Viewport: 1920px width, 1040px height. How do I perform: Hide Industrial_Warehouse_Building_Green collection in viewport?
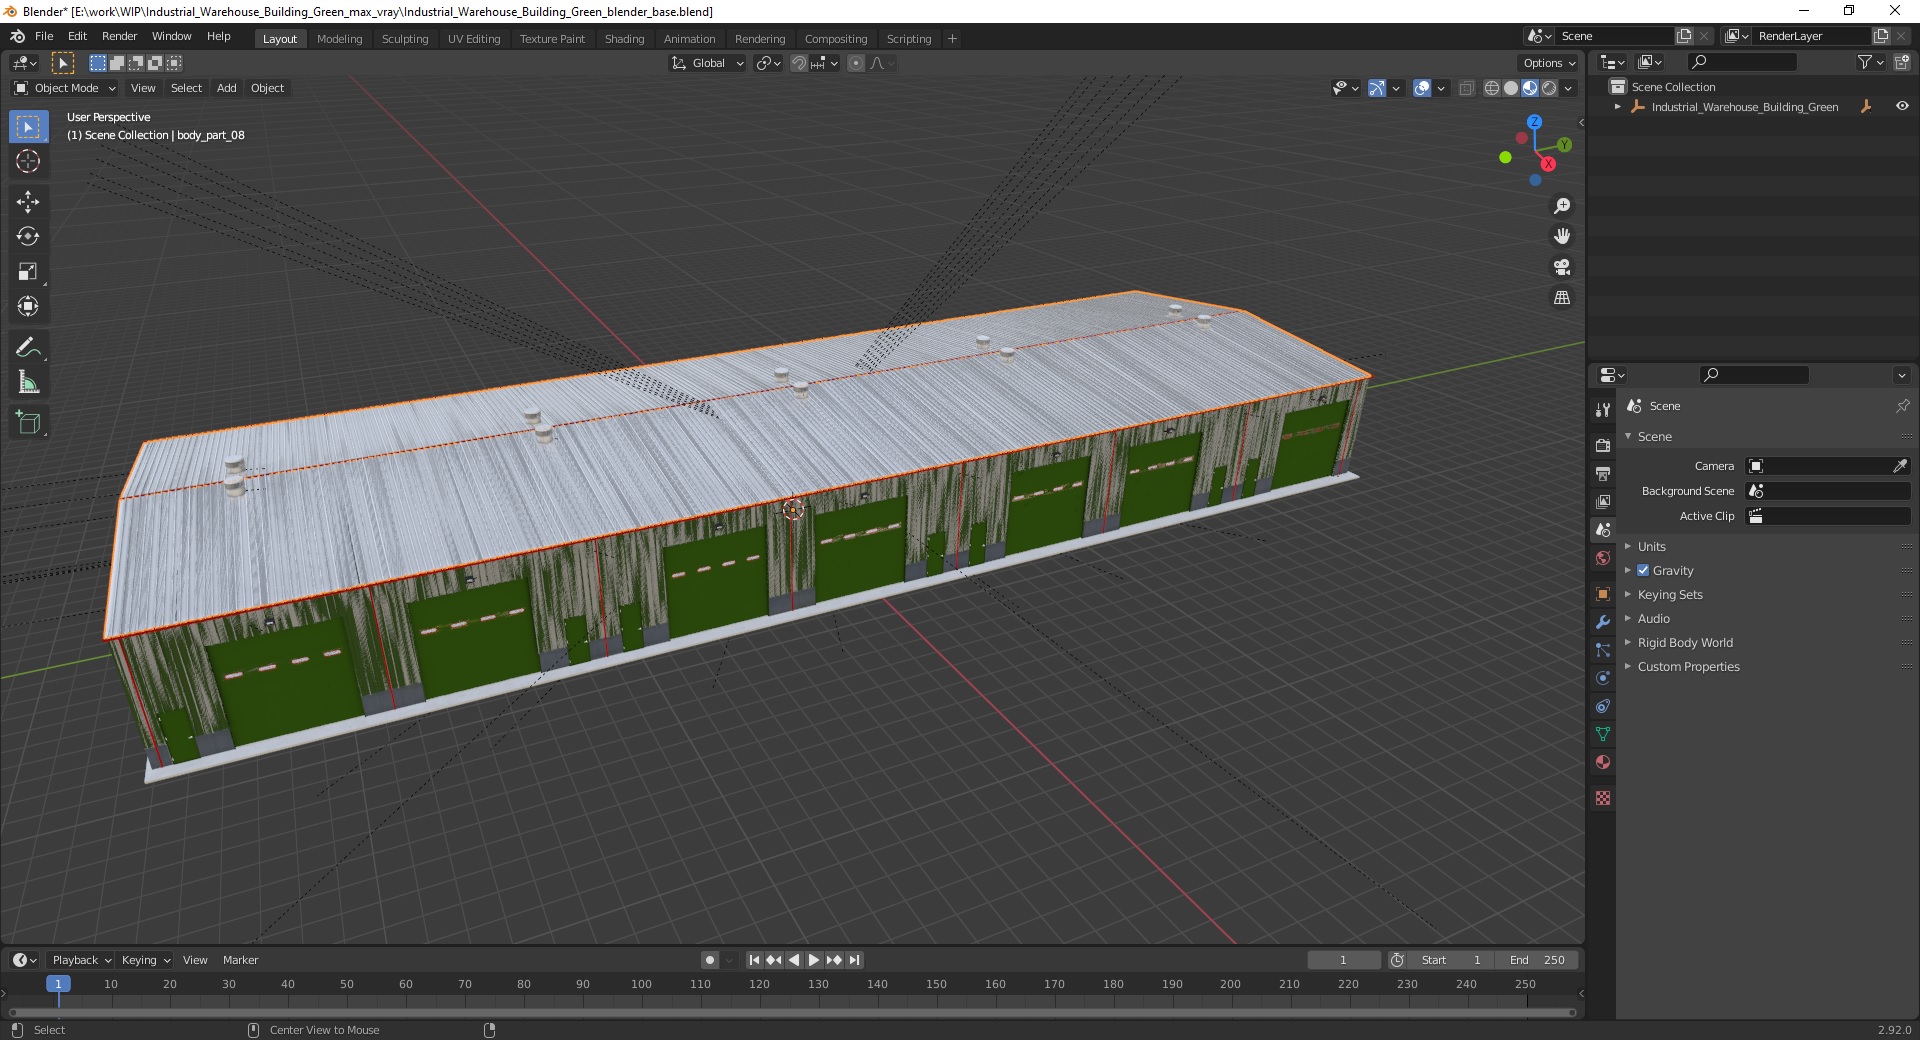[1902, 106]
